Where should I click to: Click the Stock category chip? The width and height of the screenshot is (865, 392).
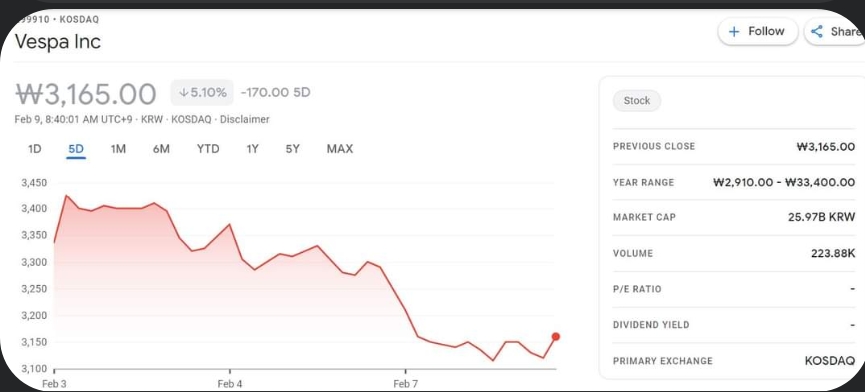coord(637,101)
